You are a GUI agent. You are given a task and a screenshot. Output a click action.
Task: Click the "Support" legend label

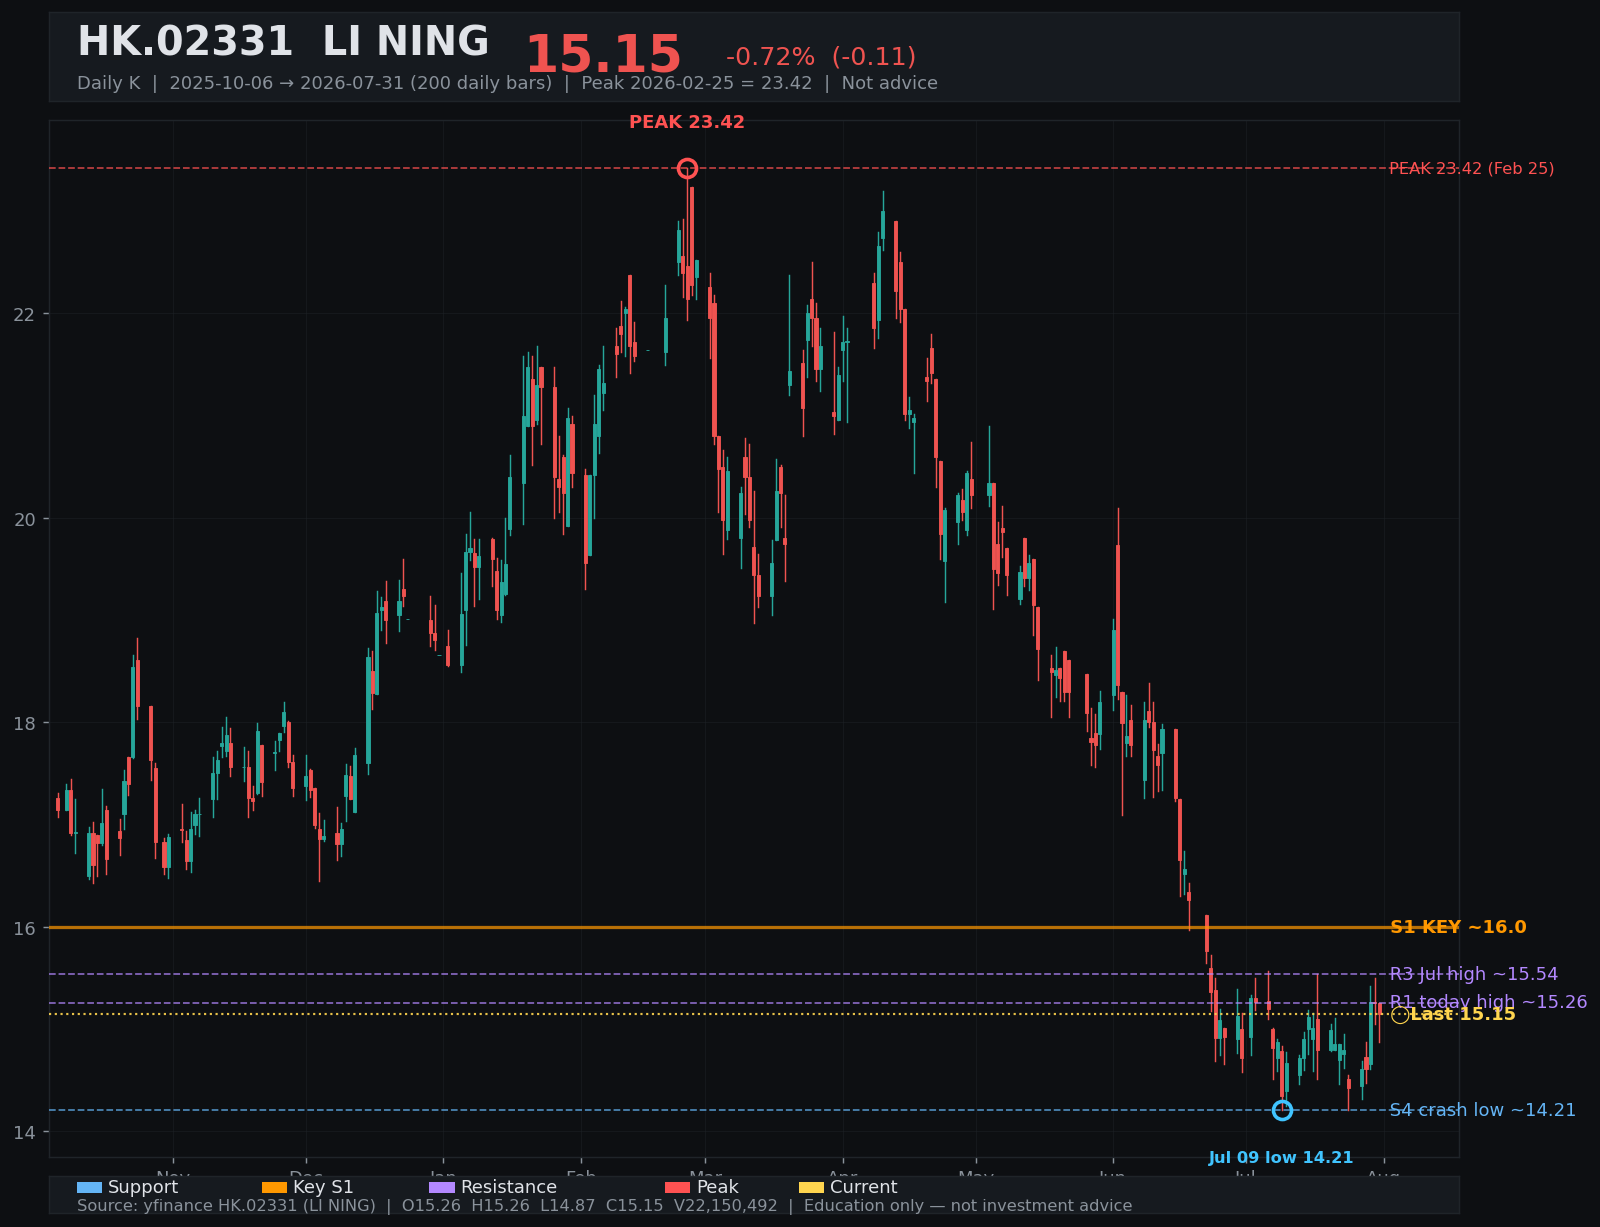[143, 1187]
